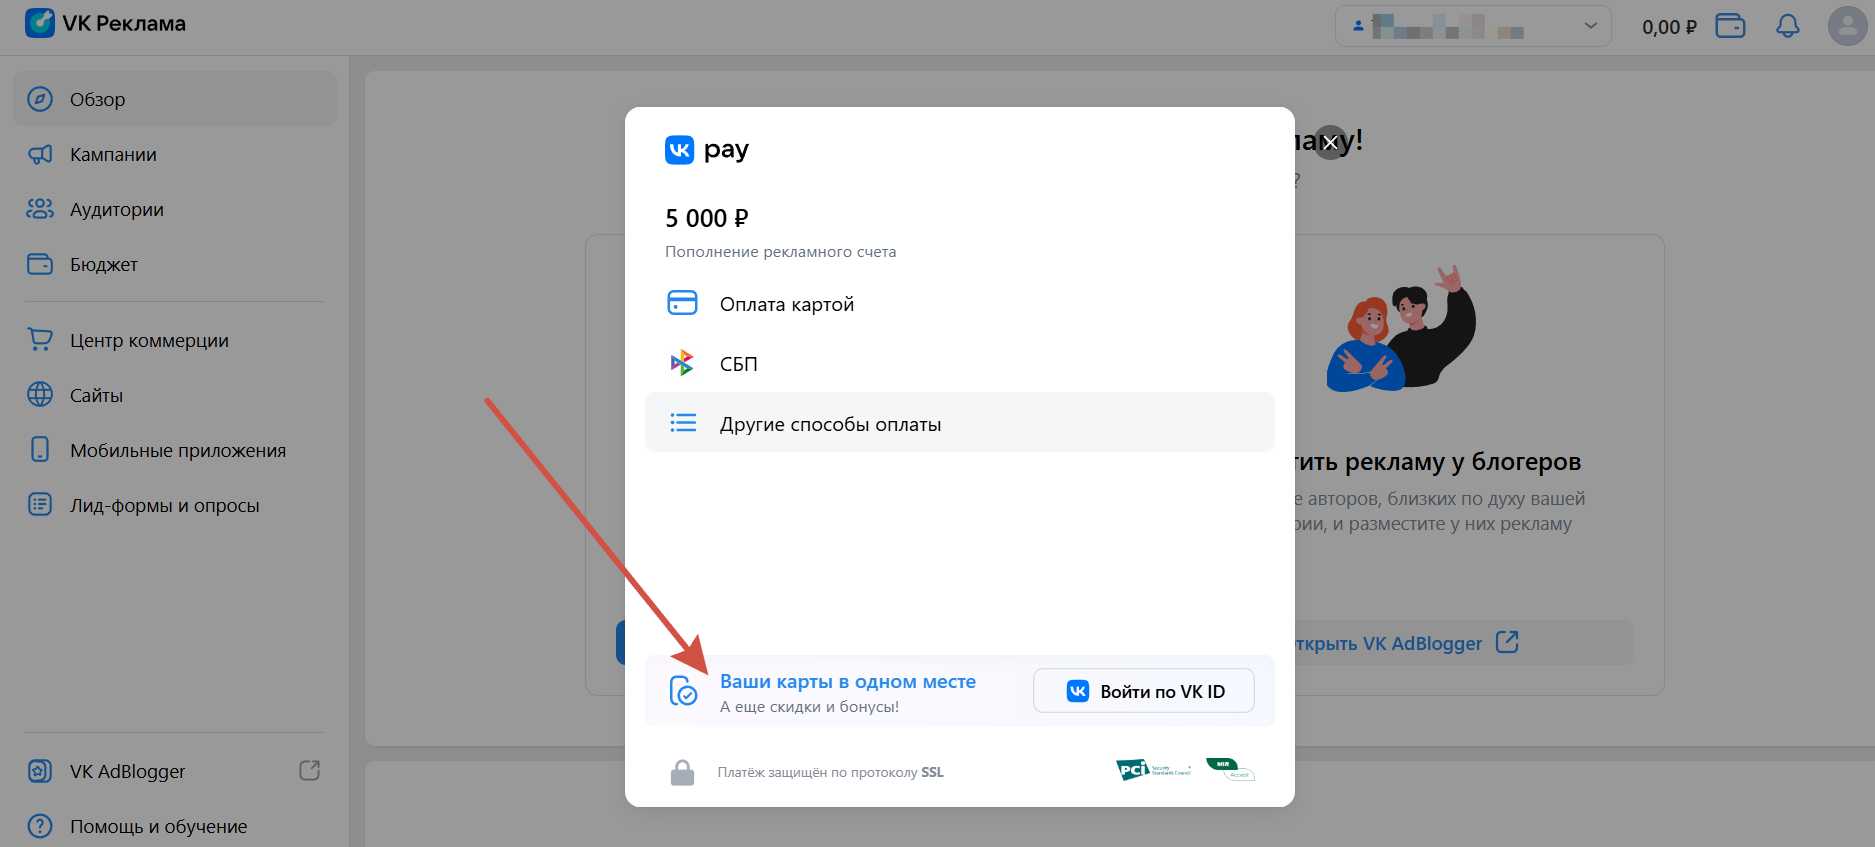Open notifications bell icon

(x=1788, y=26)
